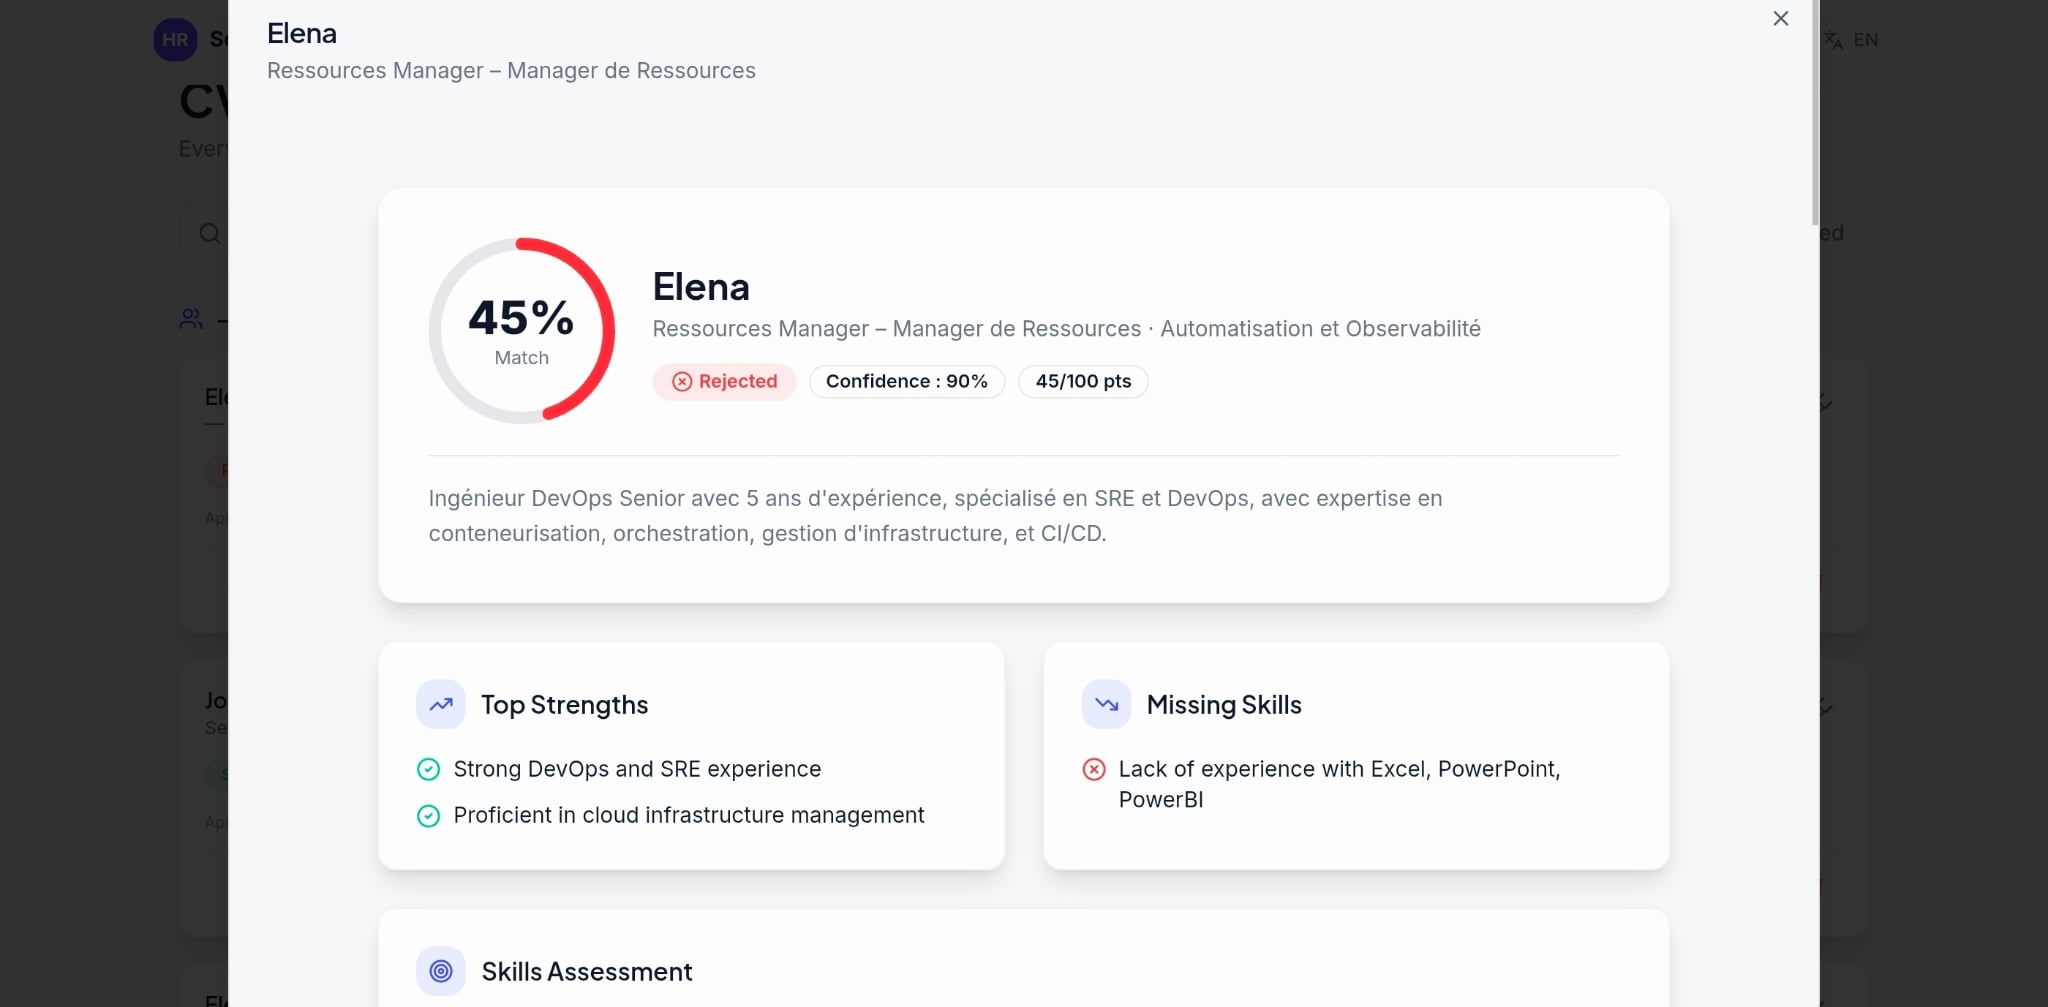Select the 45/100 pts score badge

[x=1083, y=382]
